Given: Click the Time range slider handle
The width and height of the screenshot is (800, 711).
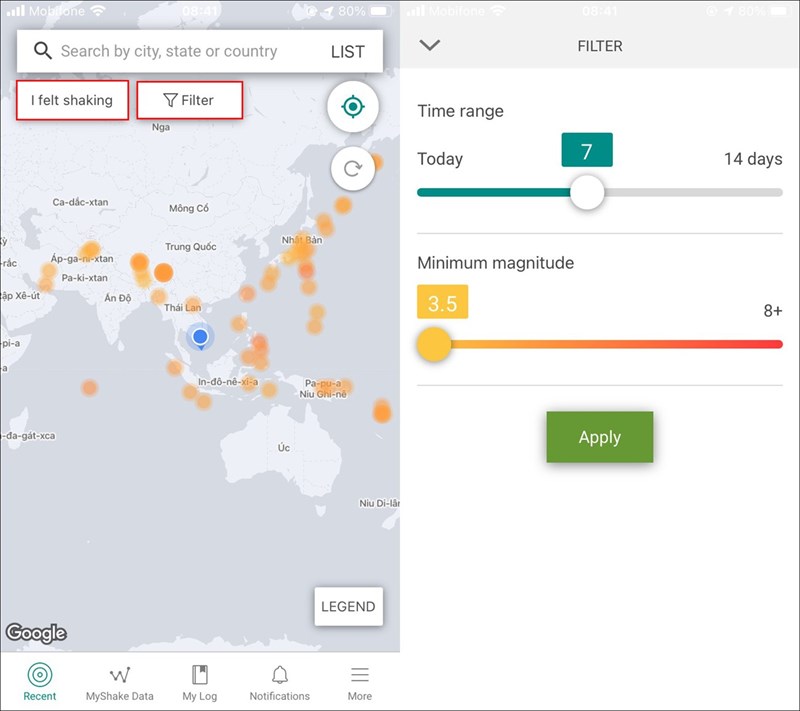Looking at the screenshot, I should (587, 192).
